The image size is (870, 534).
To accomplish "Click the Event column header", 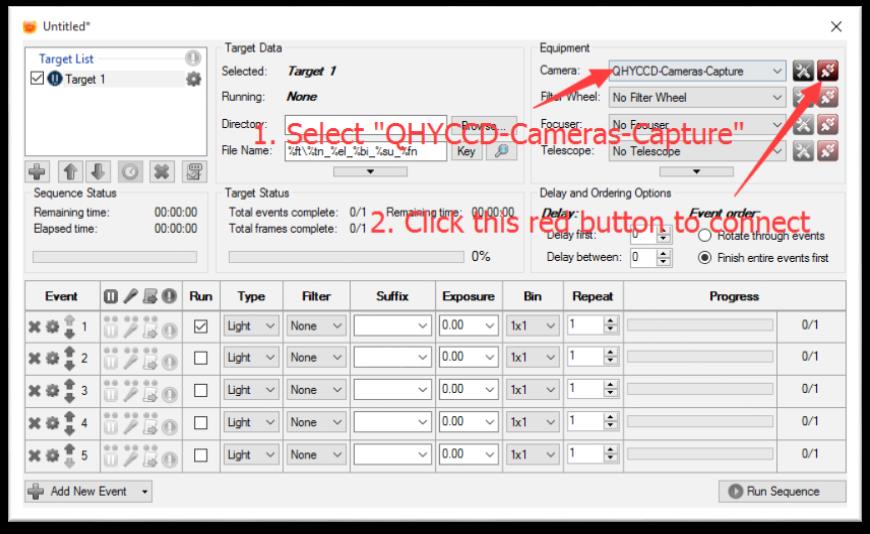I will click(x=62, y=296).
